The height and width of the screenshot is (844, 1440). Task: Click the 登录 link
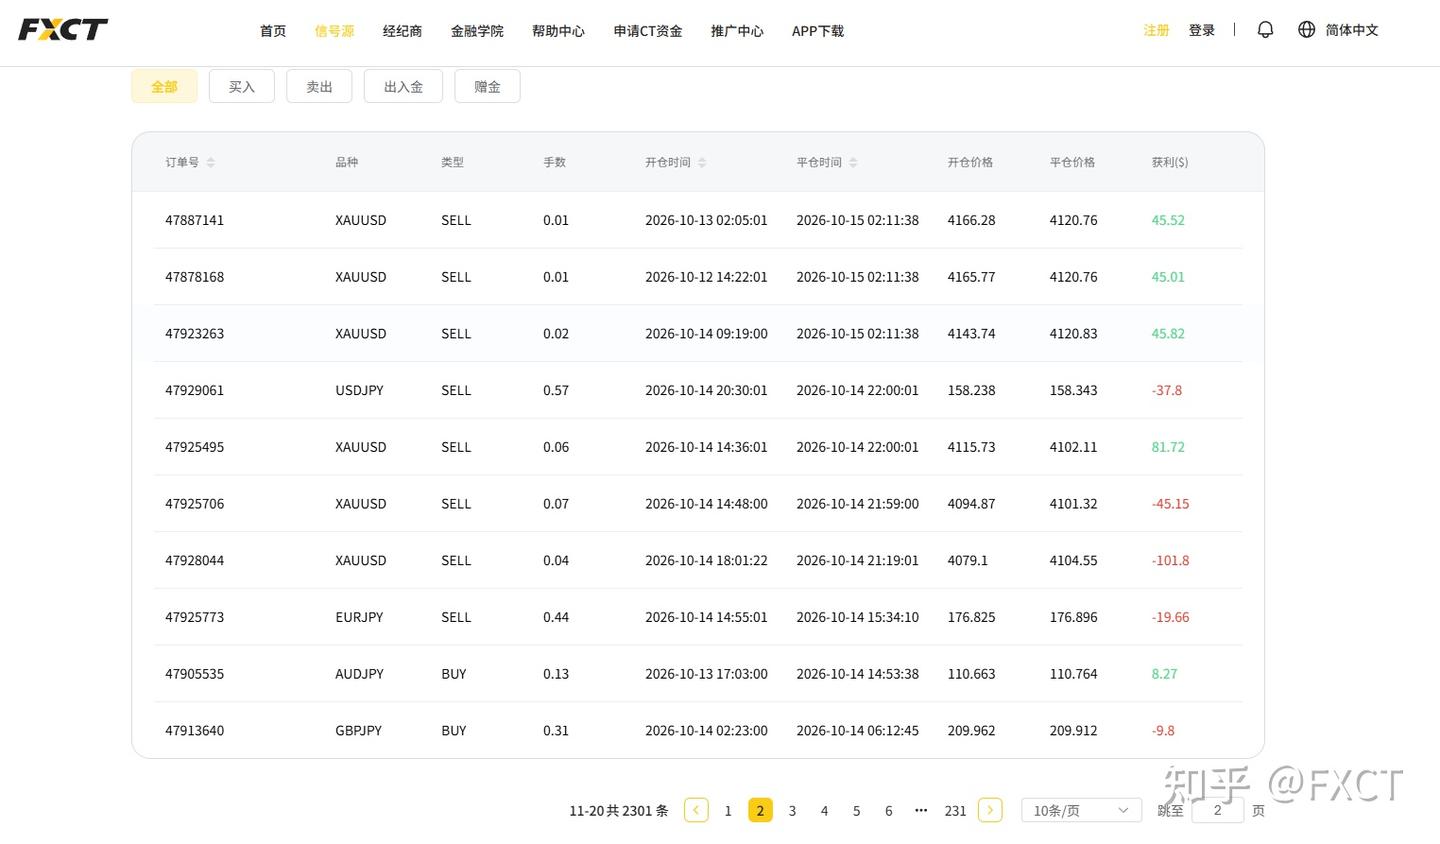point(1202,30)
